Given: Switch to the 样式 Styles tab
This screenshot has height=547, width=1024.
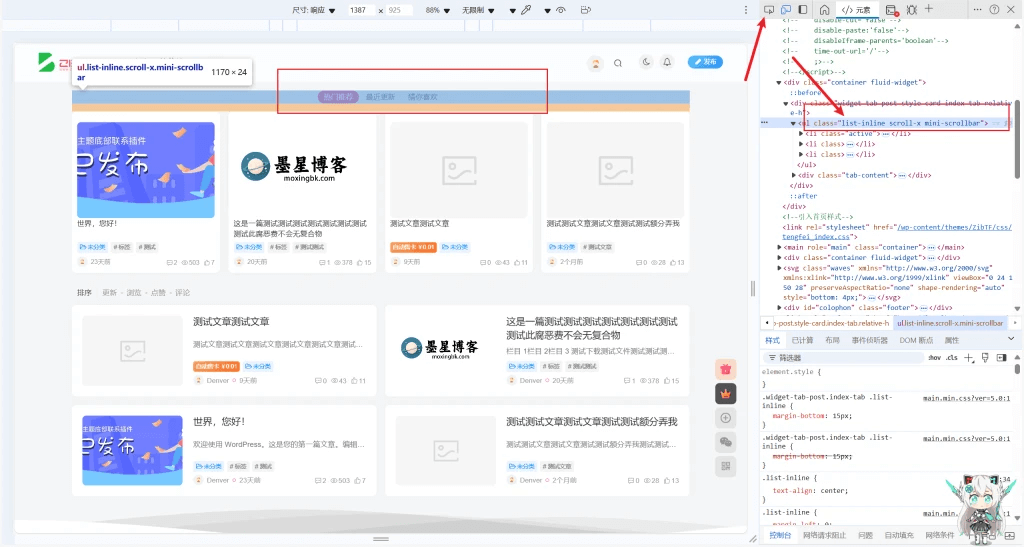Looking at the screenshot, I should click(x=773, y=341).
